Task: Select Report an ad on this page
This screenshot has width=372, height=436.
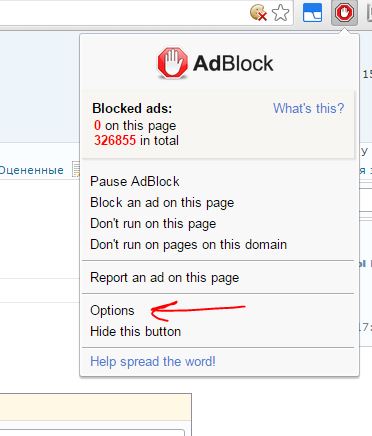Action: point(165,278)
